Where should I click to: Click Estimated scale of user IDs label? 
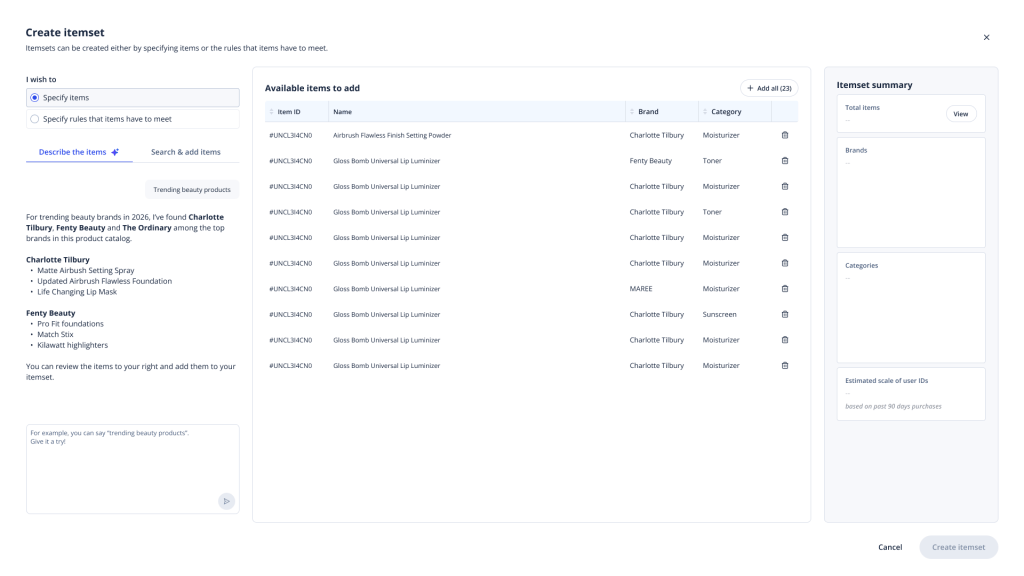pos(886,381)
